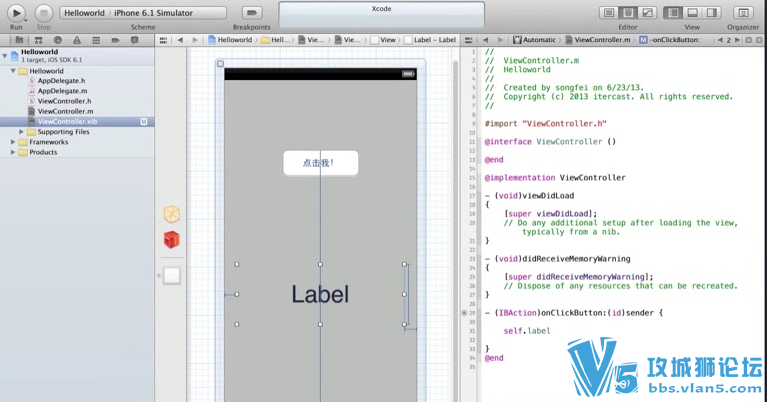Show the Project navigator

(x=19, y=40)
